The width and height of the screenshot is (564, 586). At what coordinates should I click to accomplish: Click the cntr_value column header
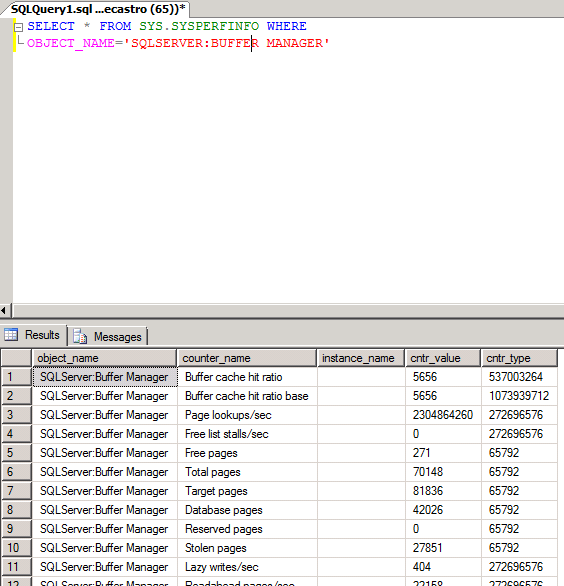pyautogui.click(x=443, y=358)
